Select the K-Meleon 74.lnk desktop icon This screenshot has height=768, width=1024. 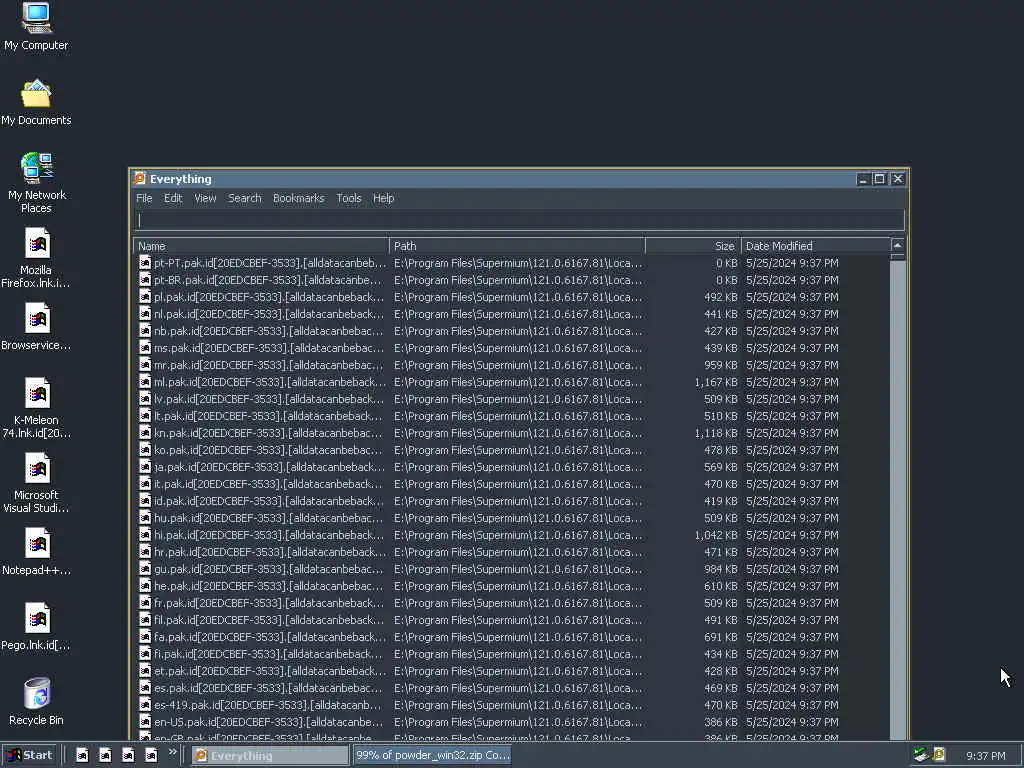37,394
